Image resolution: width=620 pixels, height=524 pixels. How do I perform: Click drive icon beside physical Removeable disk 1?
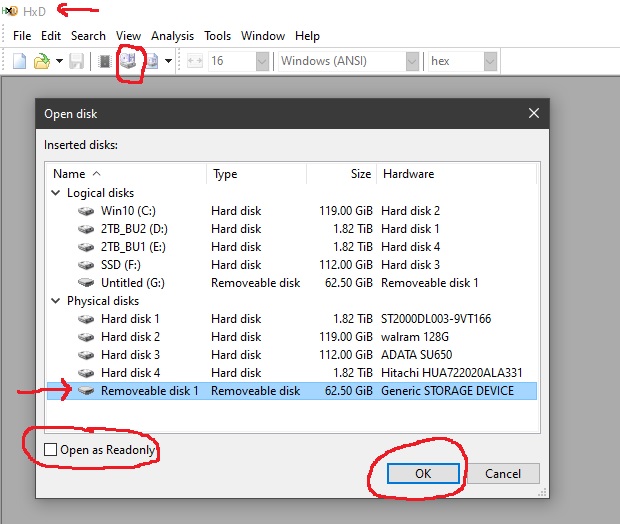pos(86,391)
